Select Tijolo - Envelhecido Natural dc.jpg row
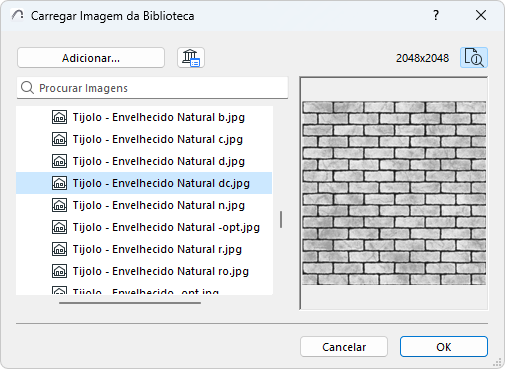505x369 pixels. (x=144, y=183)
